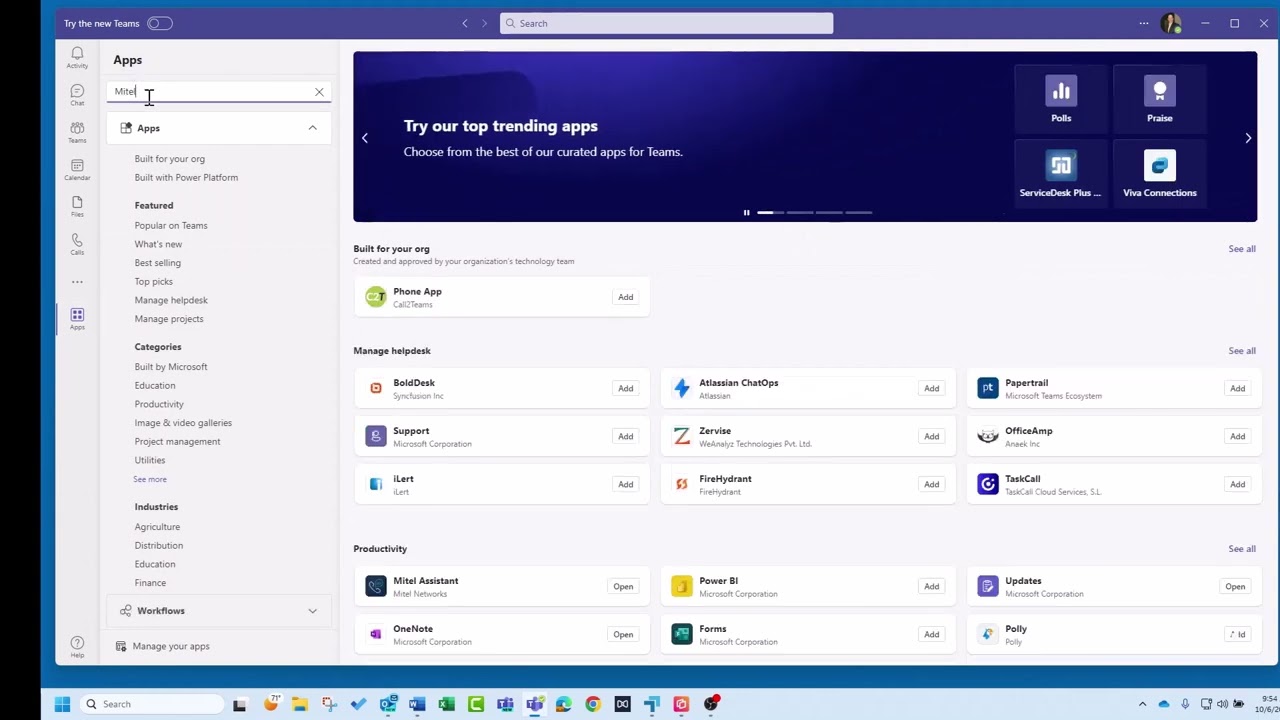Click See more under Categories
The width and height of the screenshot is (1280, 720).
coord(150,479)
